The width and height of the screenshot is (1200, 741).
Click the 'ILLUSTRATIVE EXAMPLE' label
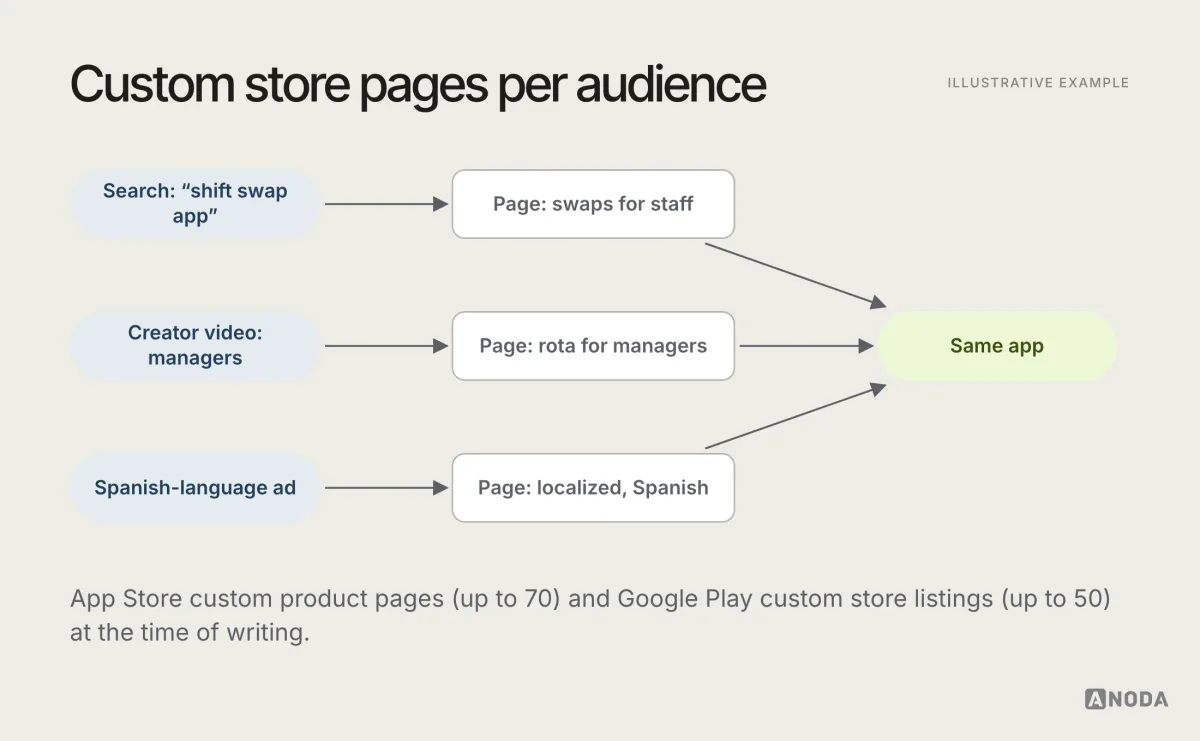pyautogui.click(x=1038, y=83)
